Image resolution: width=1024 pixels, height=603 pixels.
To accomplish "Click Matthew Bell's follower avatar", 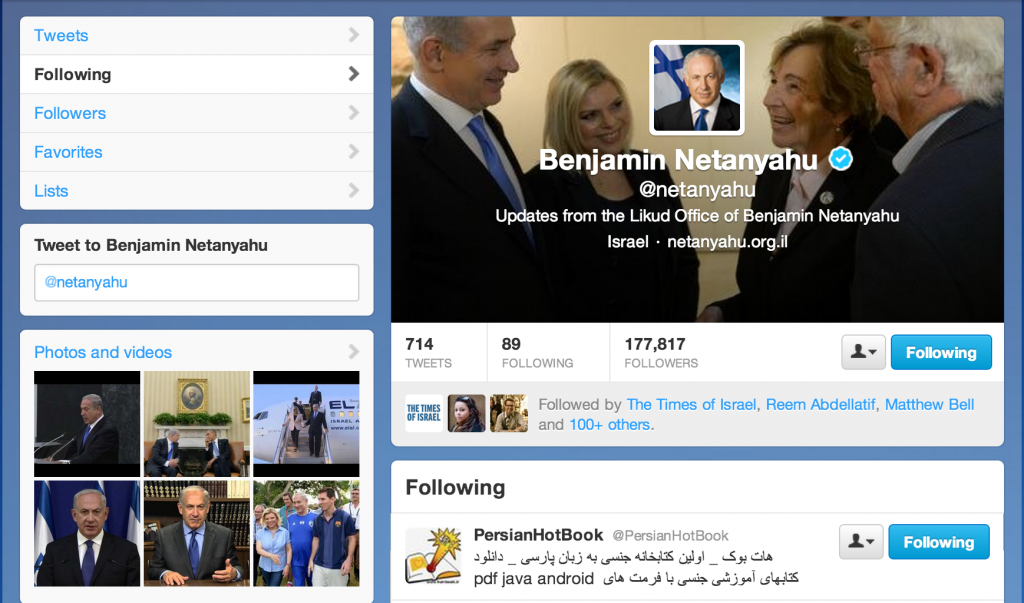I will click(x=509, y=413).
